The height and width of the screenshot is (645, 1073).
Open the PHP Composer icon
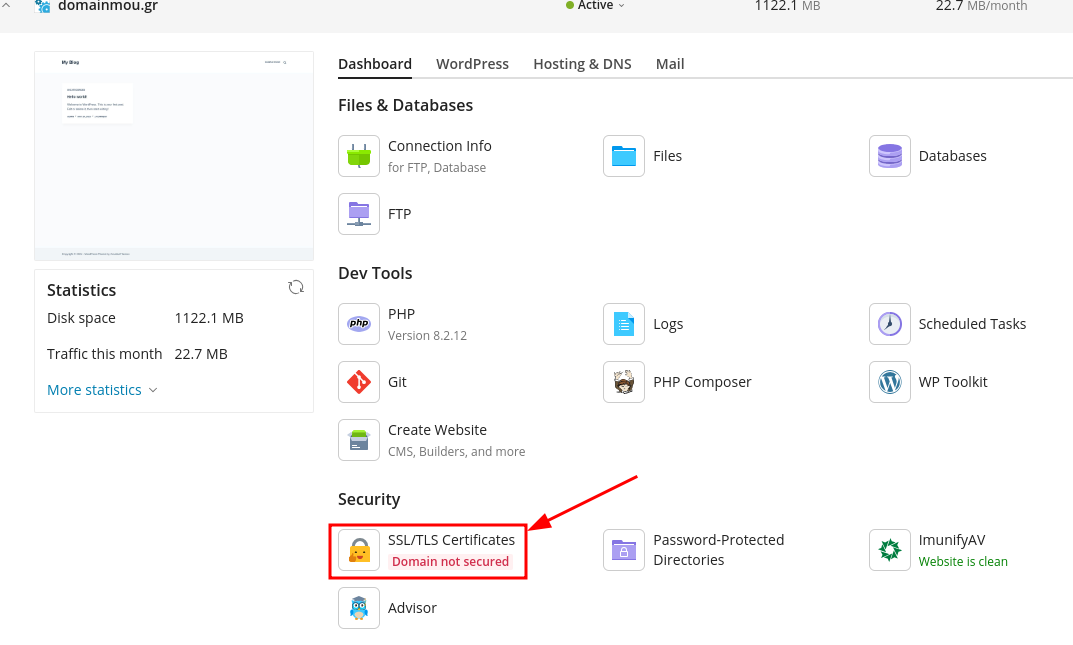coord(623,382)
